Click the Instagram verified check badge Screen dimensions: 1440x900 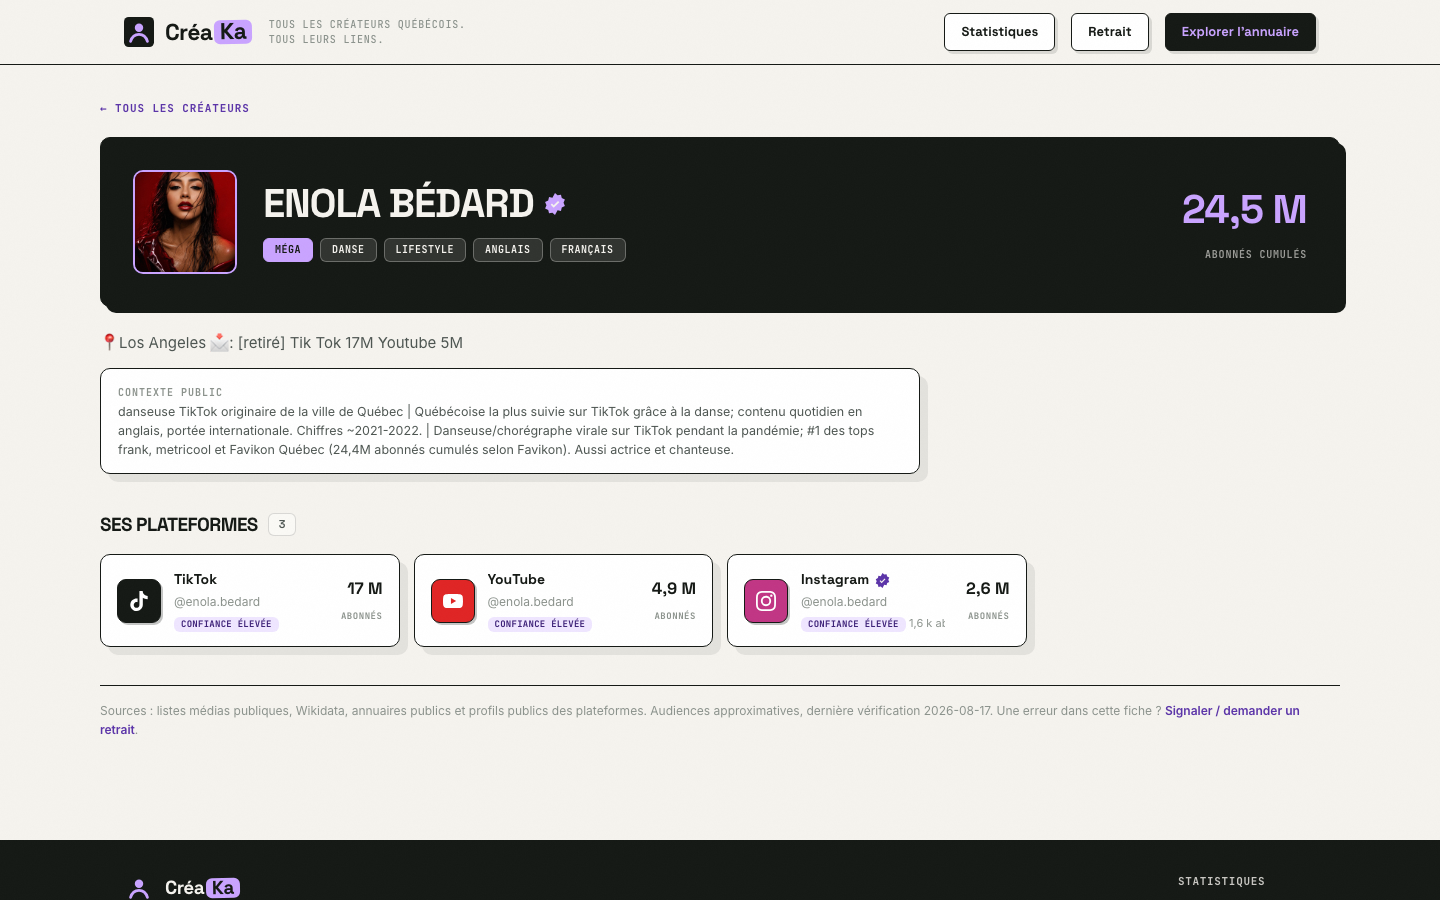pyautogui.click(x=883, y=580)
